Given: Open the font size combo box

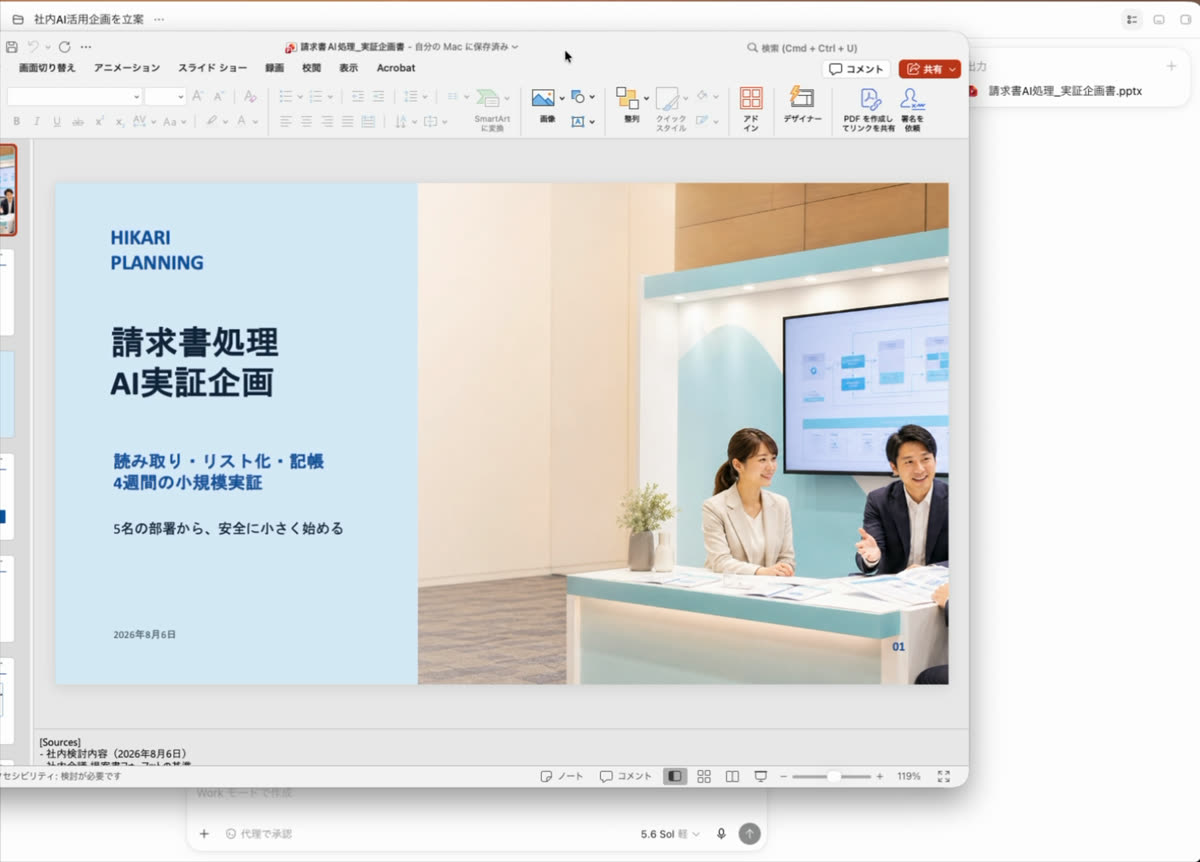Looking at the screenshot, I should pyautogui.click(x=165, y=96).
